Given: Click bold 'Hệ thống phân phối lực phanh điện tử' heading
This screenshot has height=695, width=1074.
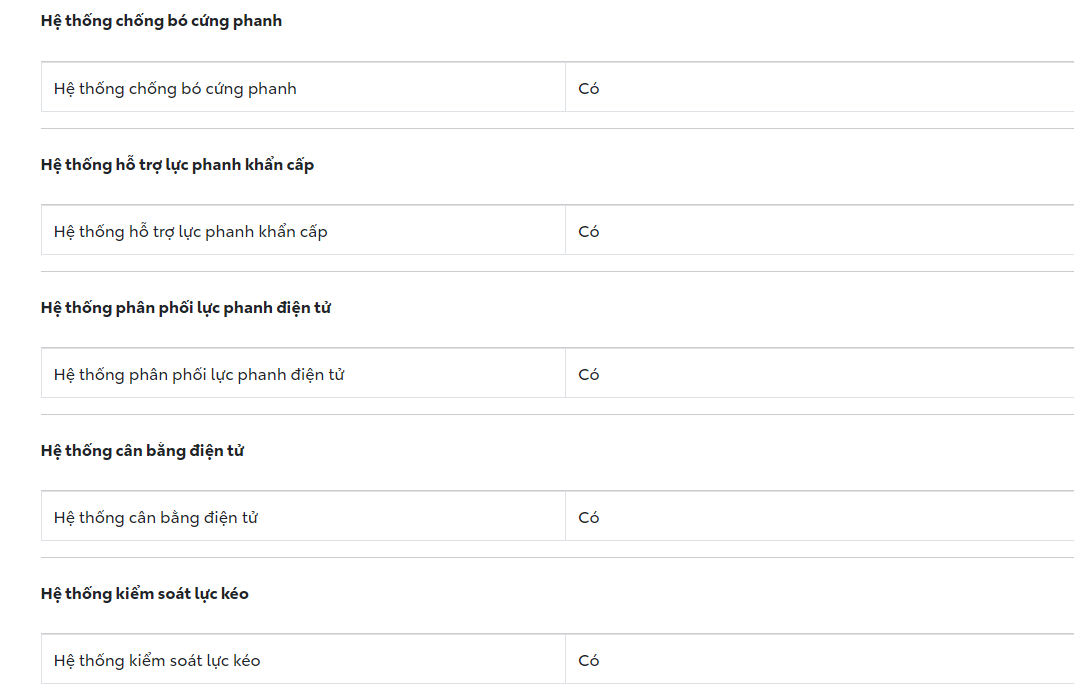Looking at the screenshot, I should (x=186, y=308).
